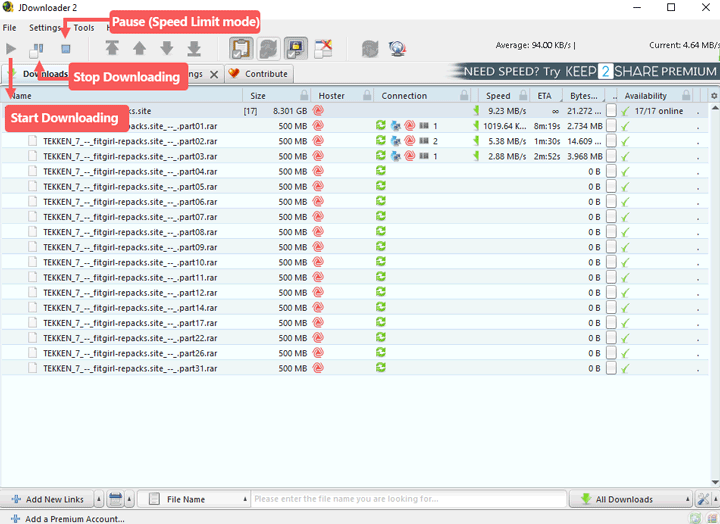Click the scrollbar up arrow
720x524 pixels.
pyautogui.click(x=714, y=107)
